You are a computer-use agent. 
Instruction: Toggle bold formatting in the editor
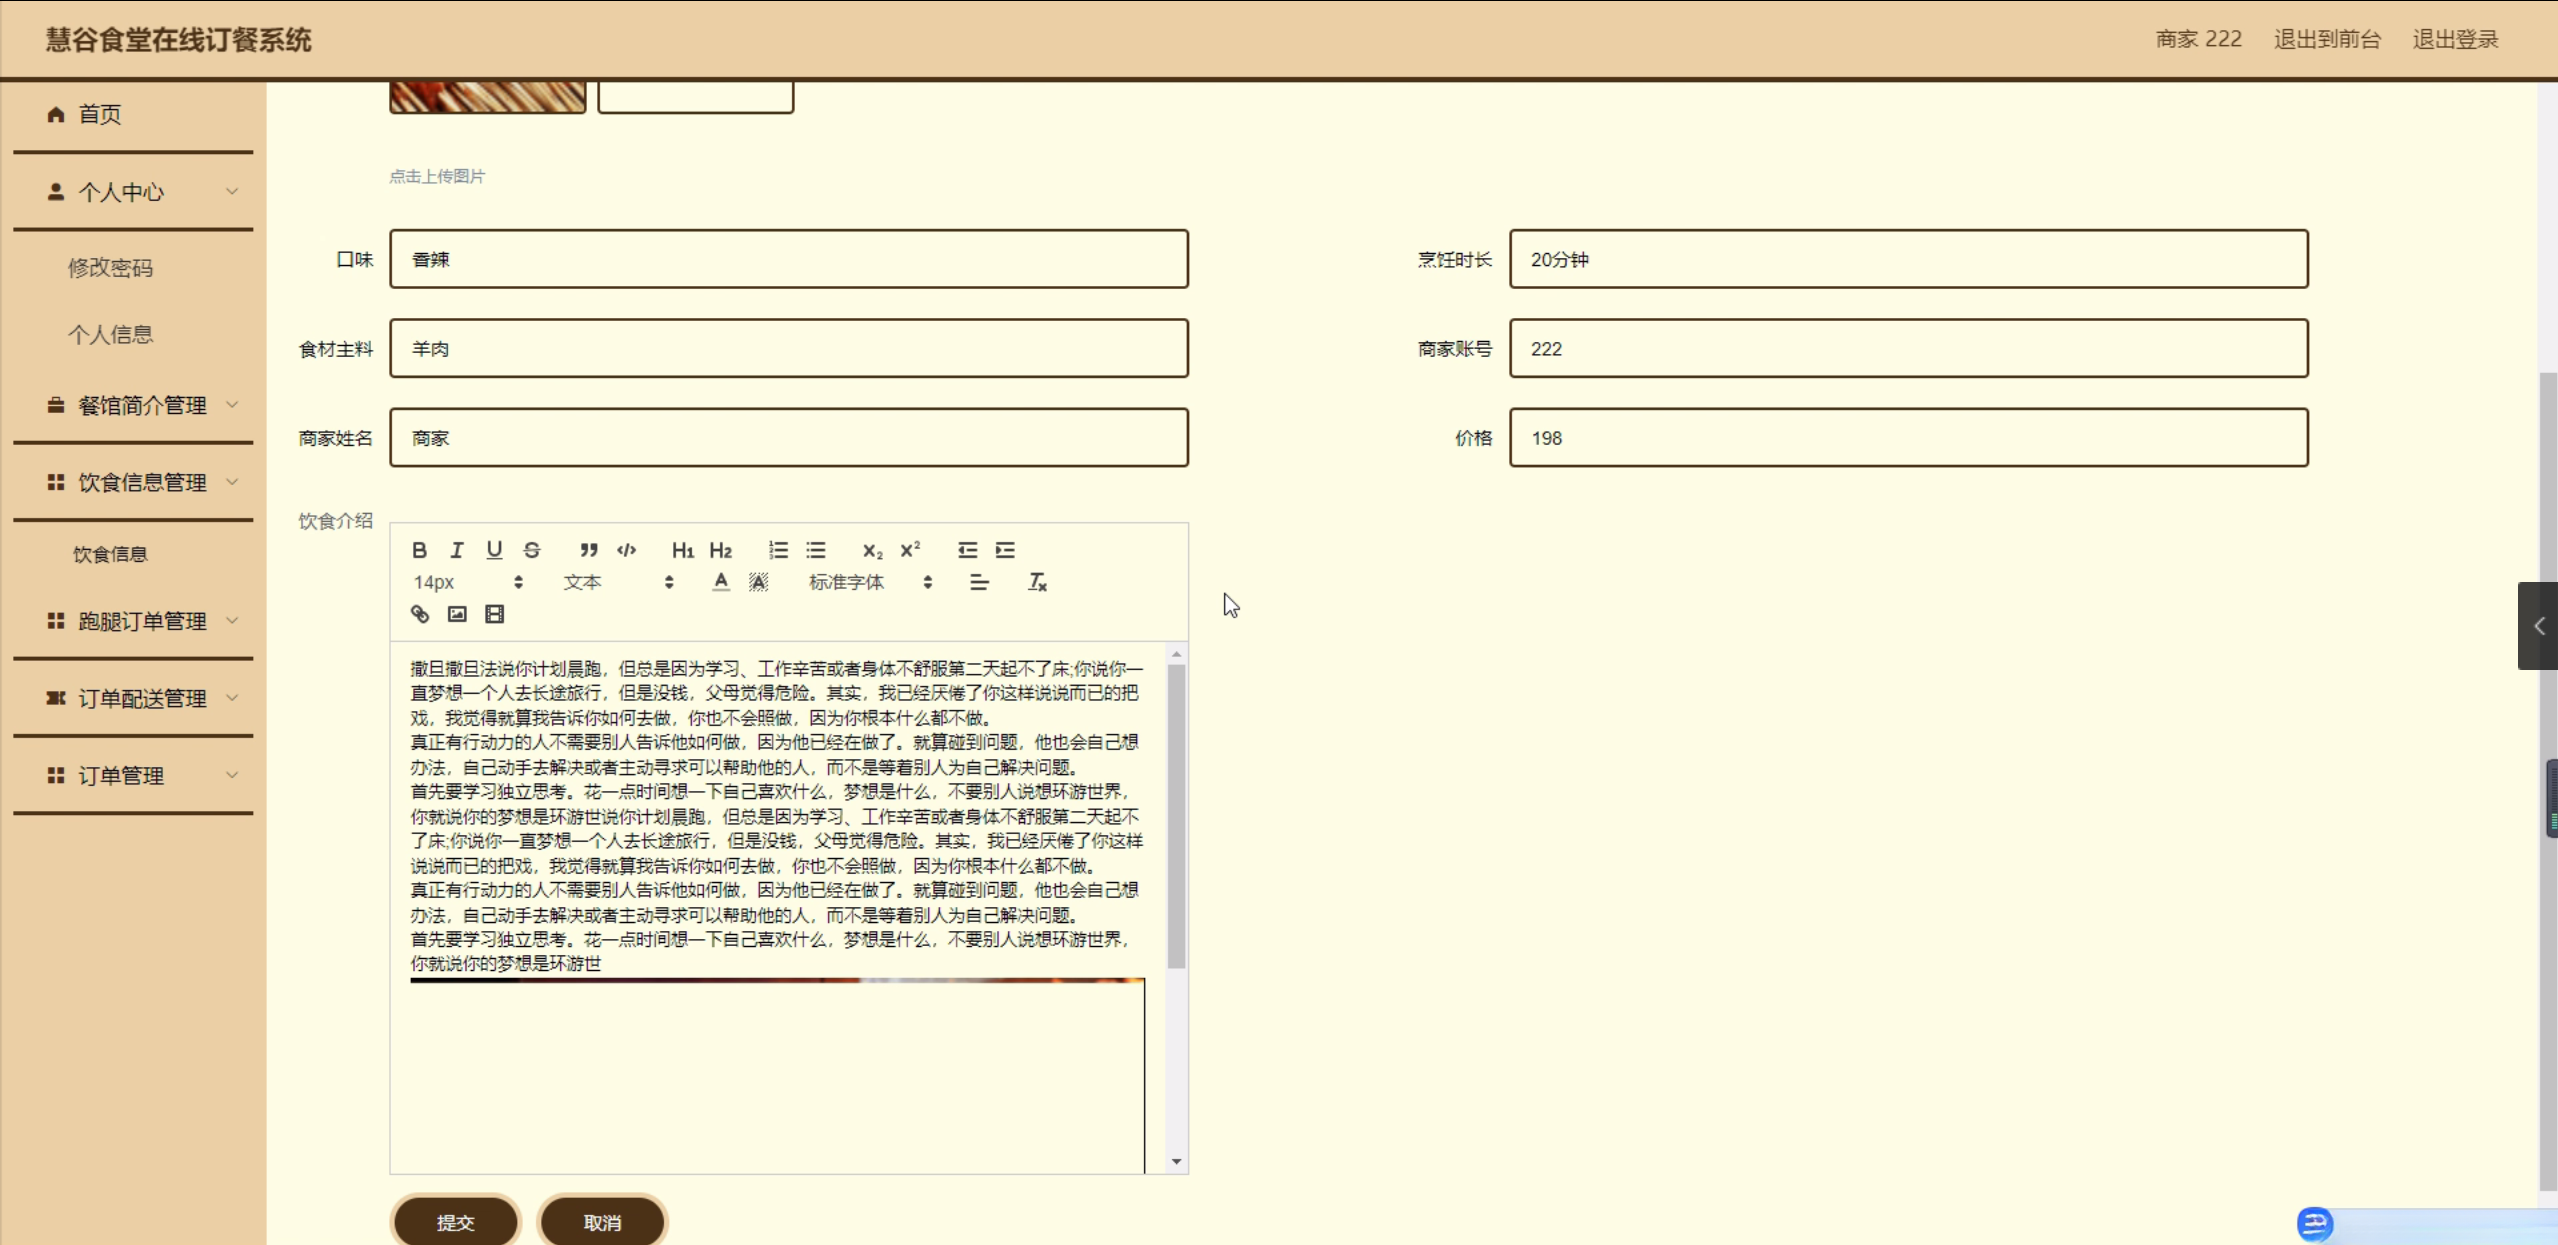(x=419, y=550)
